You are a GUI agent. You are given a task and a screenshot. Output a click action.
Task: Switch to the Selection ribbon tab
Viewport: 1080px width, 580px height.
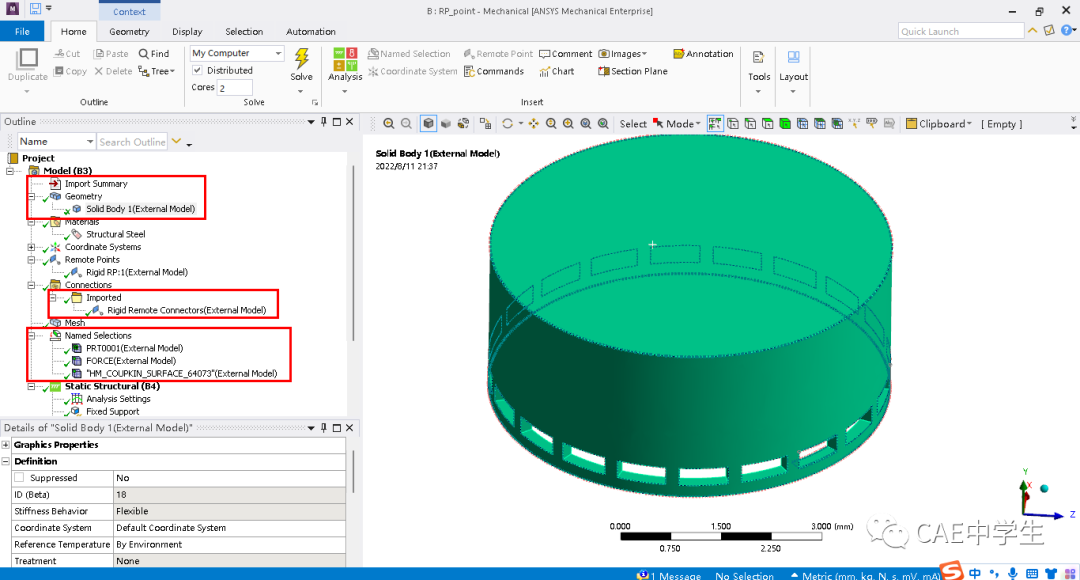point(244,32)
